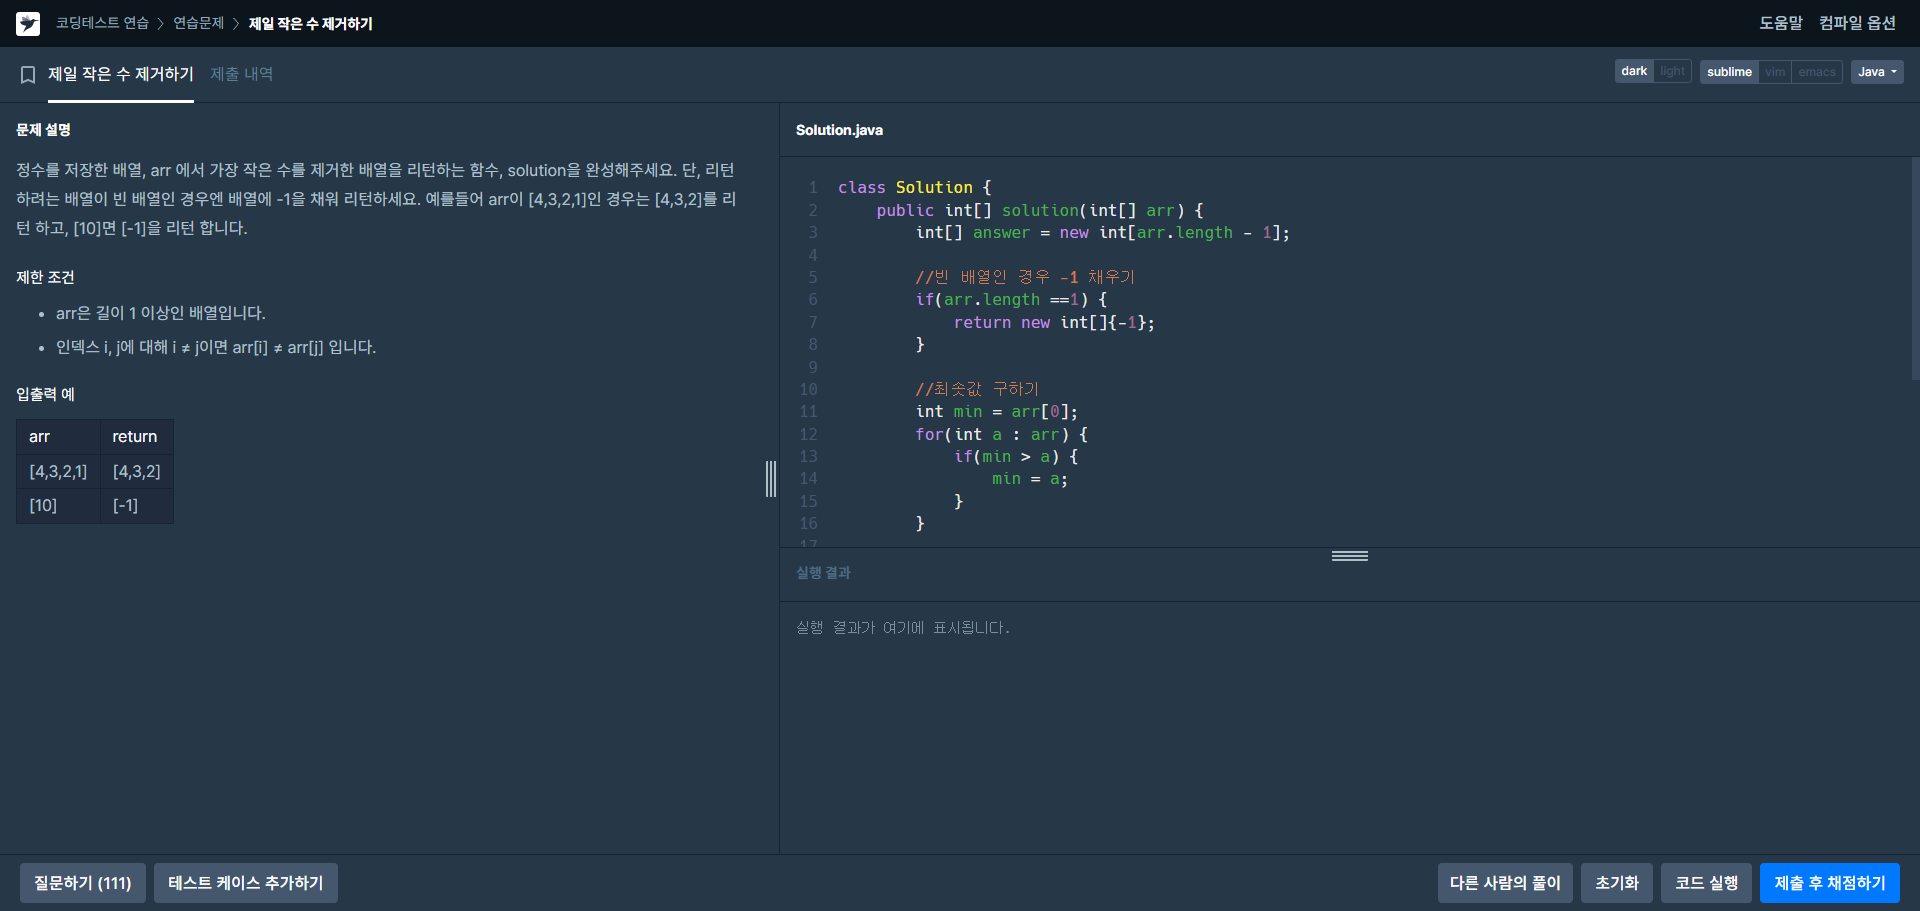
Task: Click the 'arr' table header
Action: 58,437
